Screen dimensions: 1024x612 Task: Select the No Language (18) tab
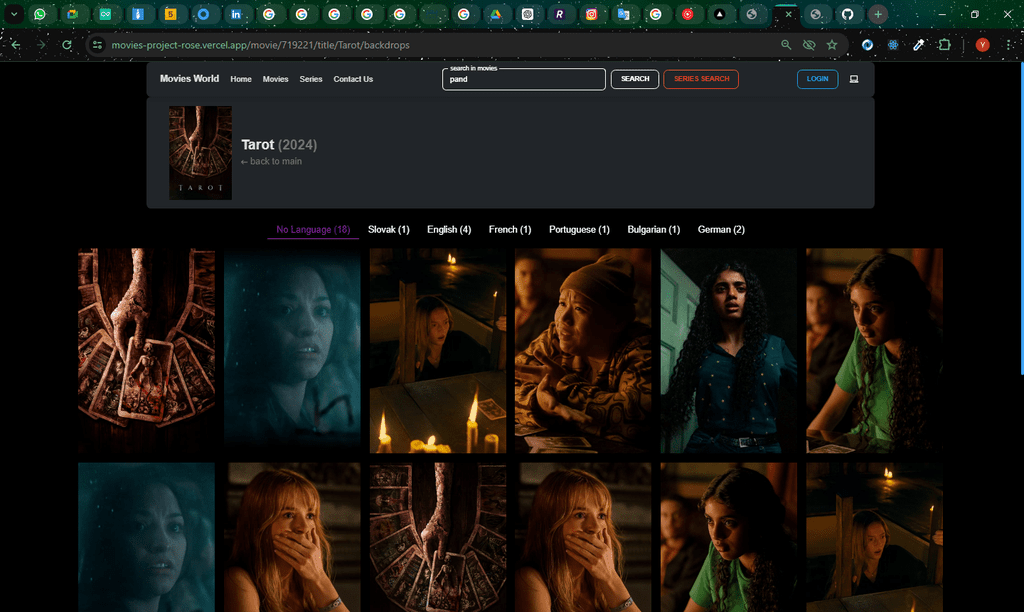coord(313,229)
